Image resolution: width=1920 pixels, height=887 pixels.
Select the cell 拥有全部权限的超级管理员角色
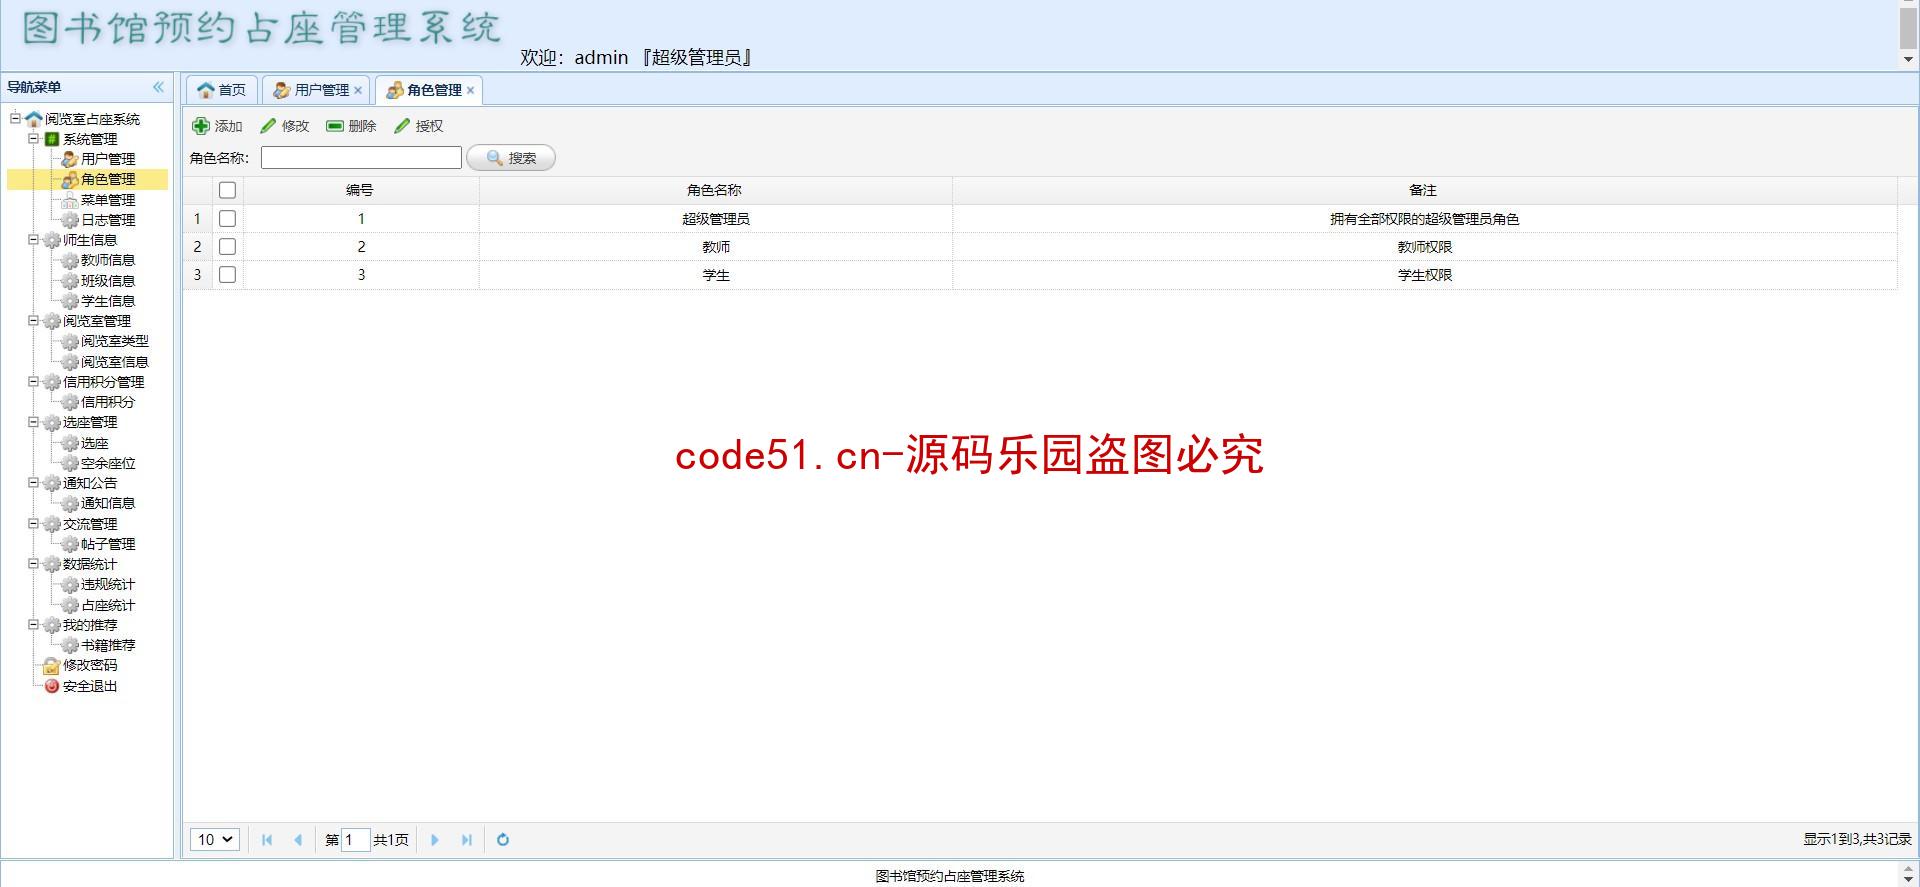[x=1424, y=219]
